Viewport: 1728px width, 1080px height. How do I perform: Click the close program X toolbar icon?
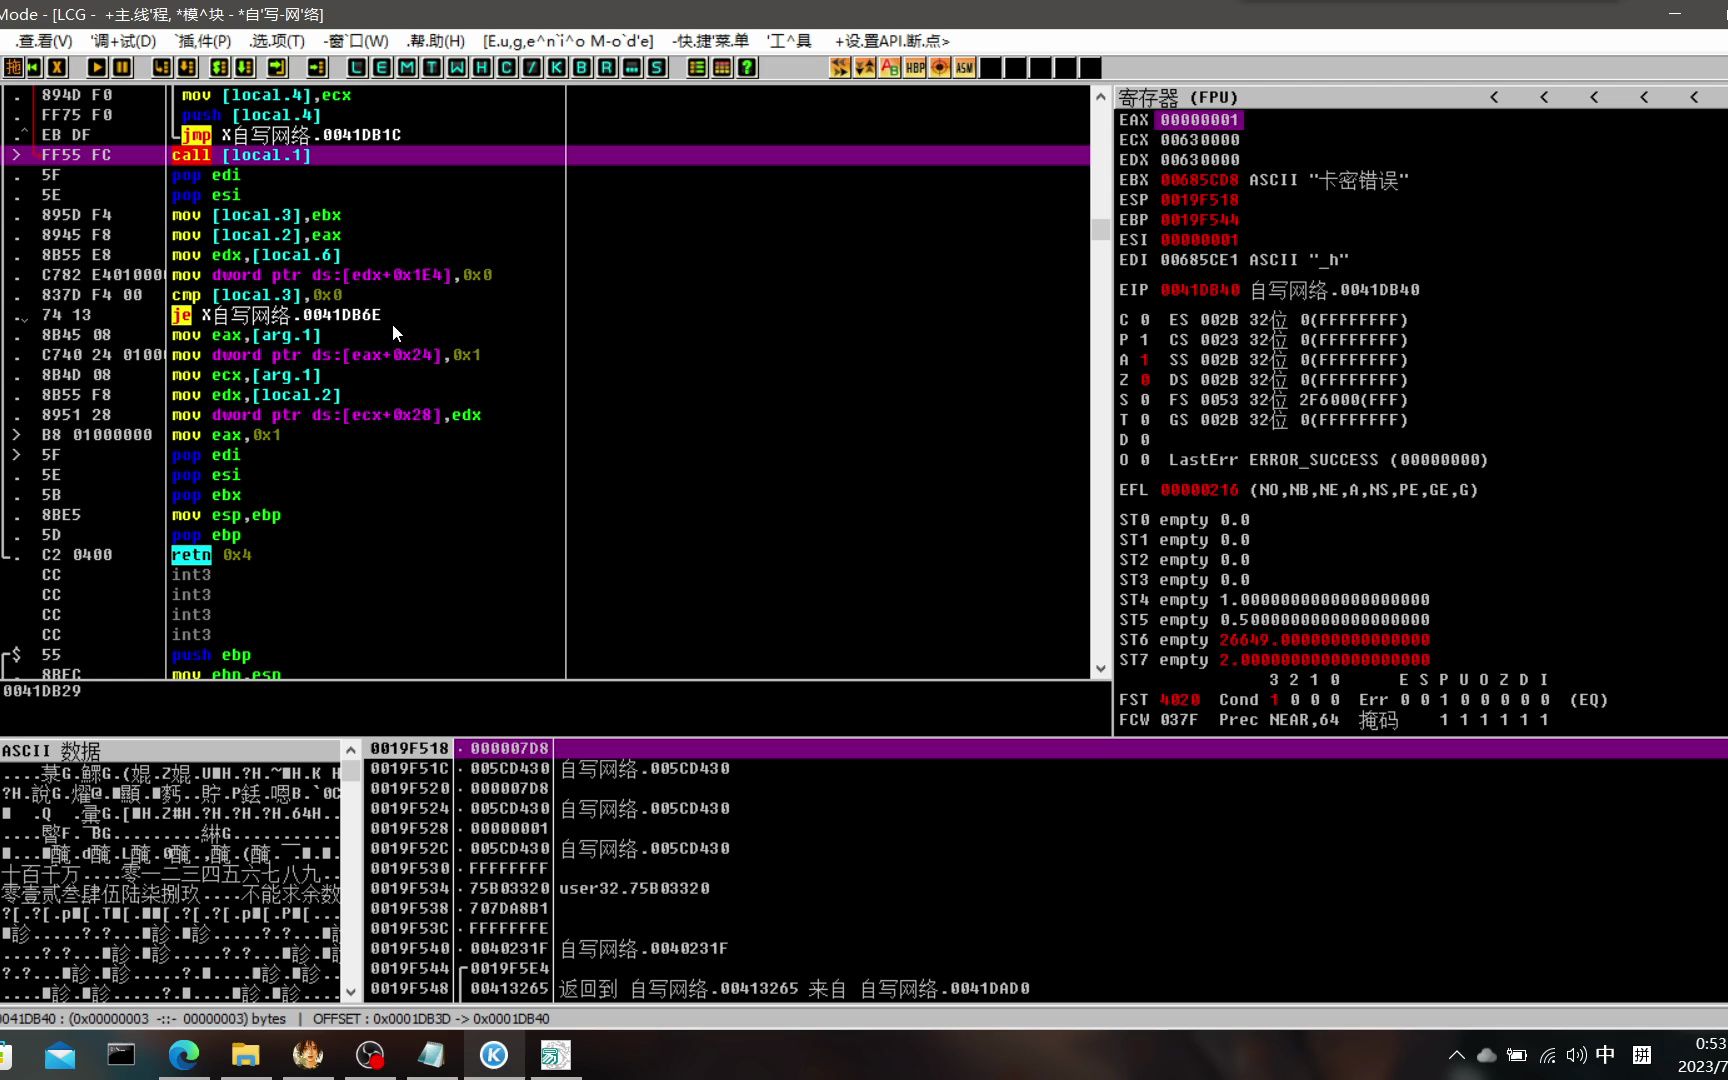pyautogui.click(x=58, y=67)
